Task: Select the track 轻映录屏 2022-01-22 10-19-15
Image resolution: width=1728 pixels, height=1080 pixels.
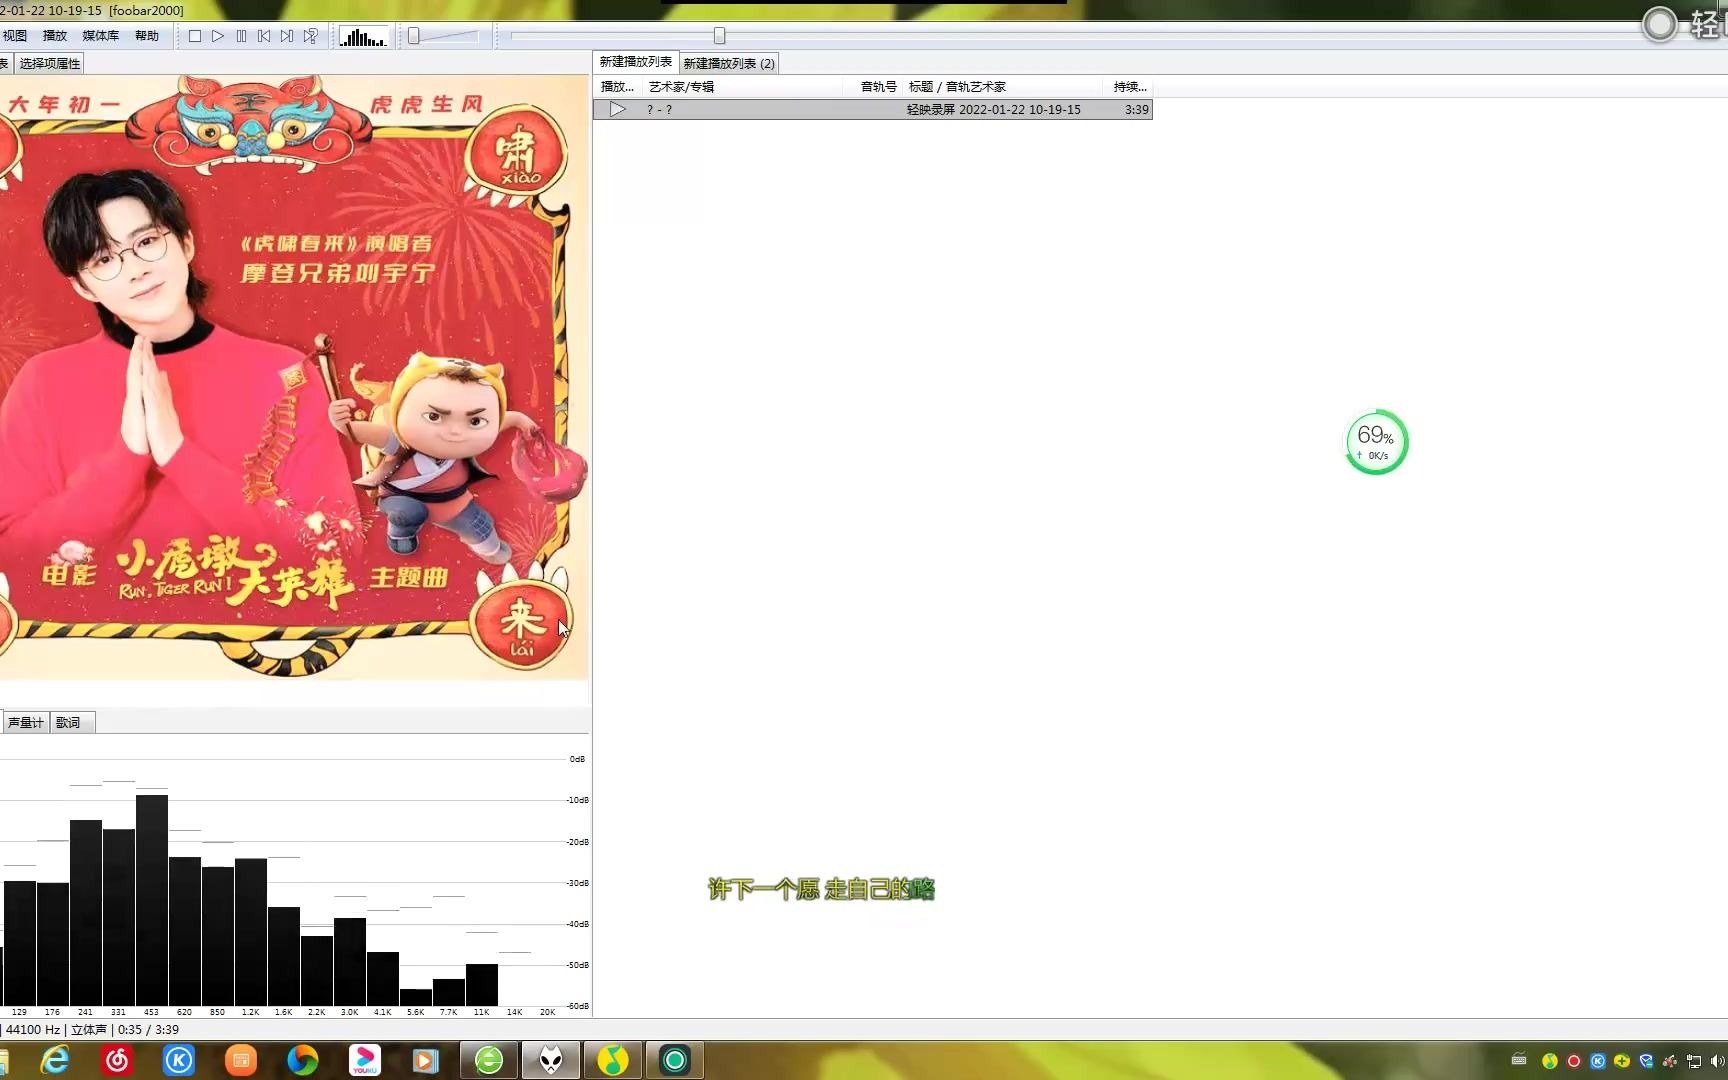Action: tap(872, 109)
